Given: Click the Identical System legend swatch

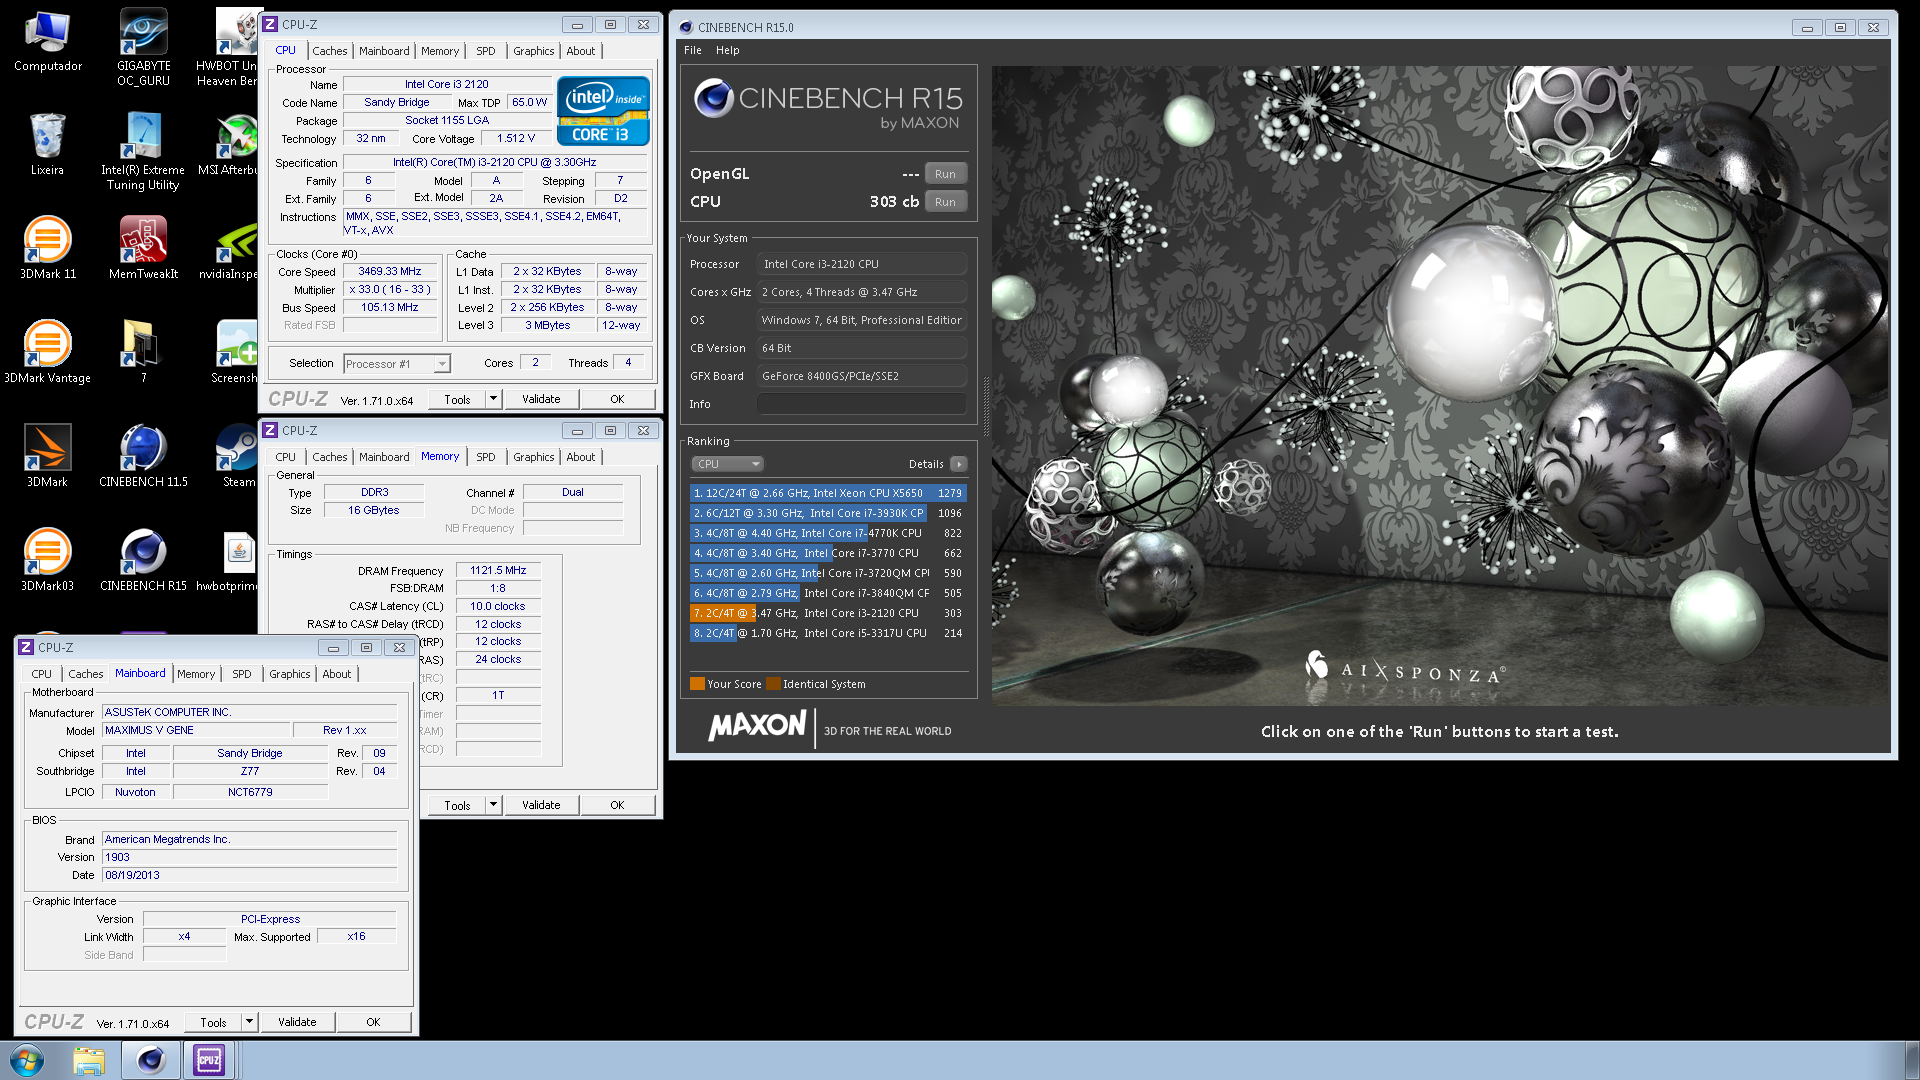Looking at the screenshot, I should [x=773, y=684].
